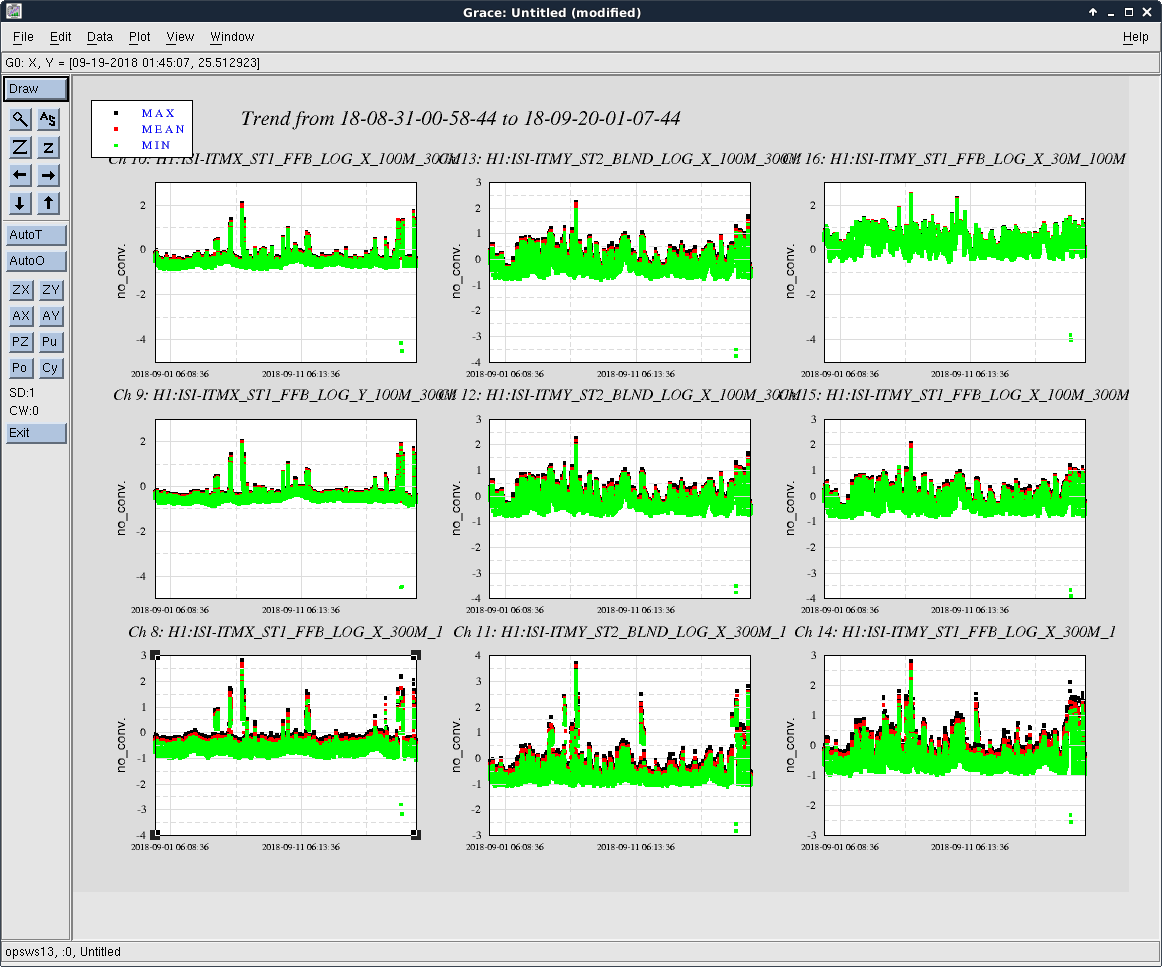Screen dimensions: 1162x967
Task: Click the Pu push button
Action: point(50,342)
